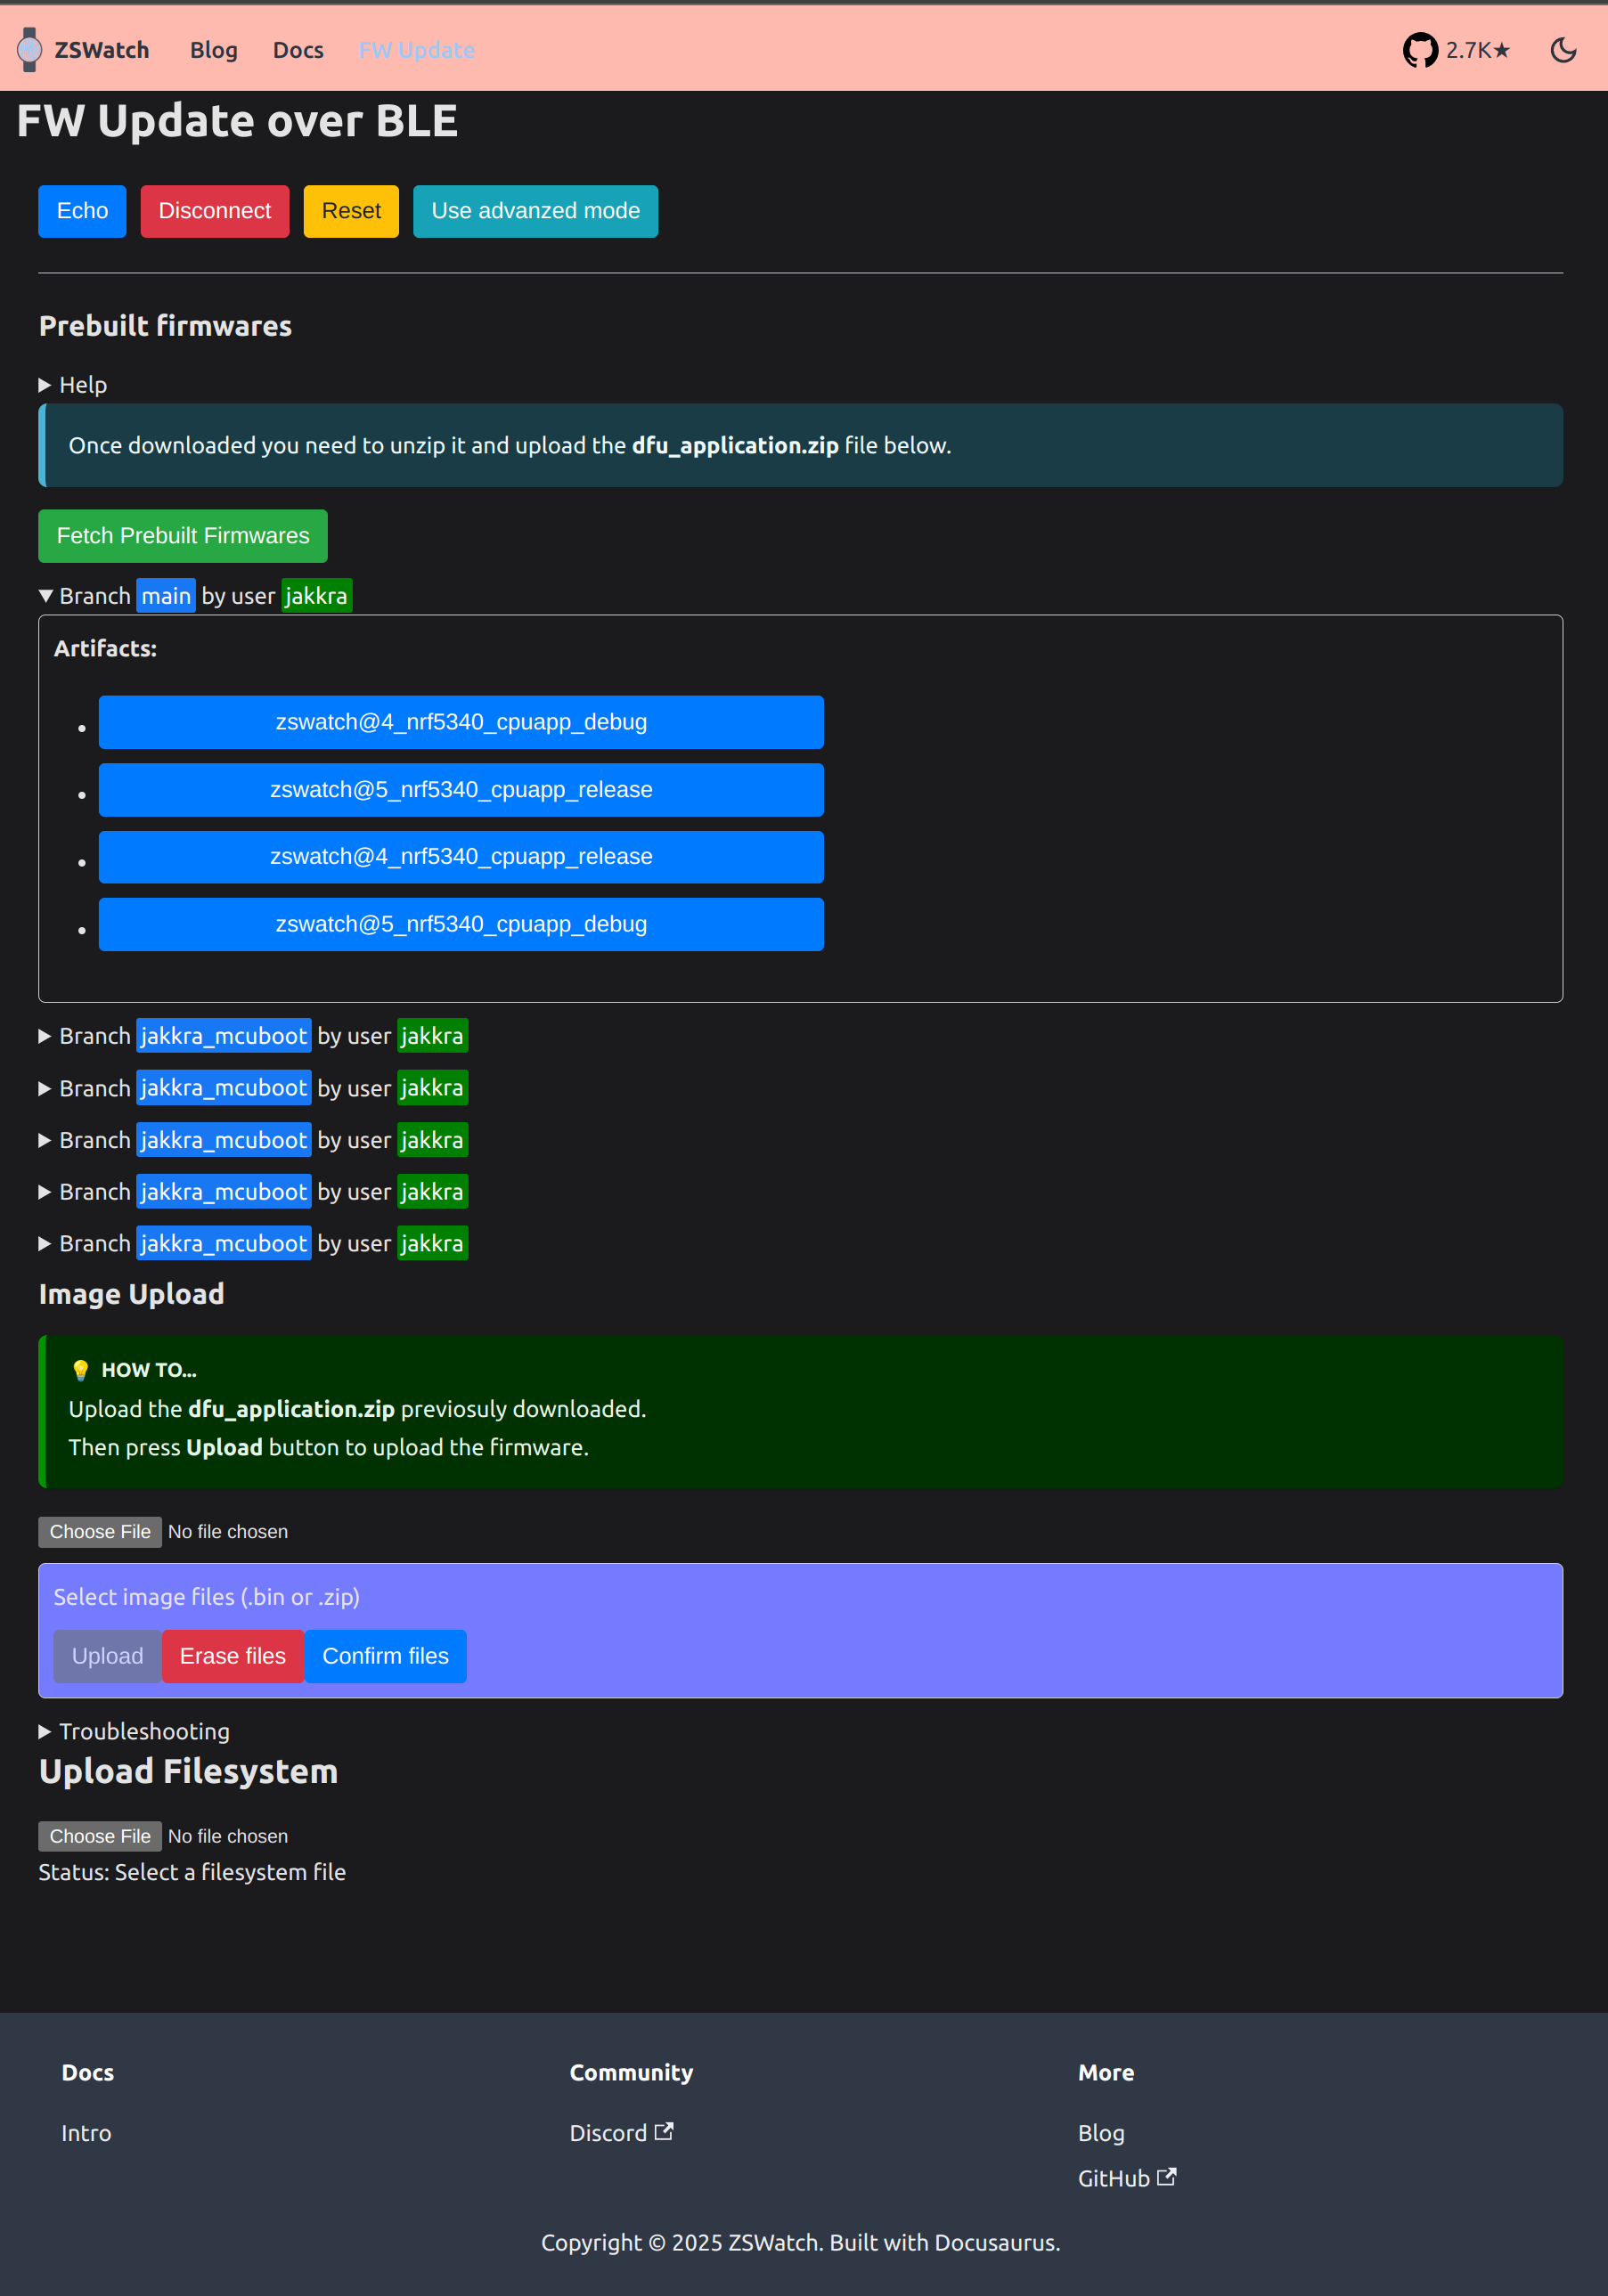
Task: Choose File for Upload Filesystem
Action: tap(100, 1836)
